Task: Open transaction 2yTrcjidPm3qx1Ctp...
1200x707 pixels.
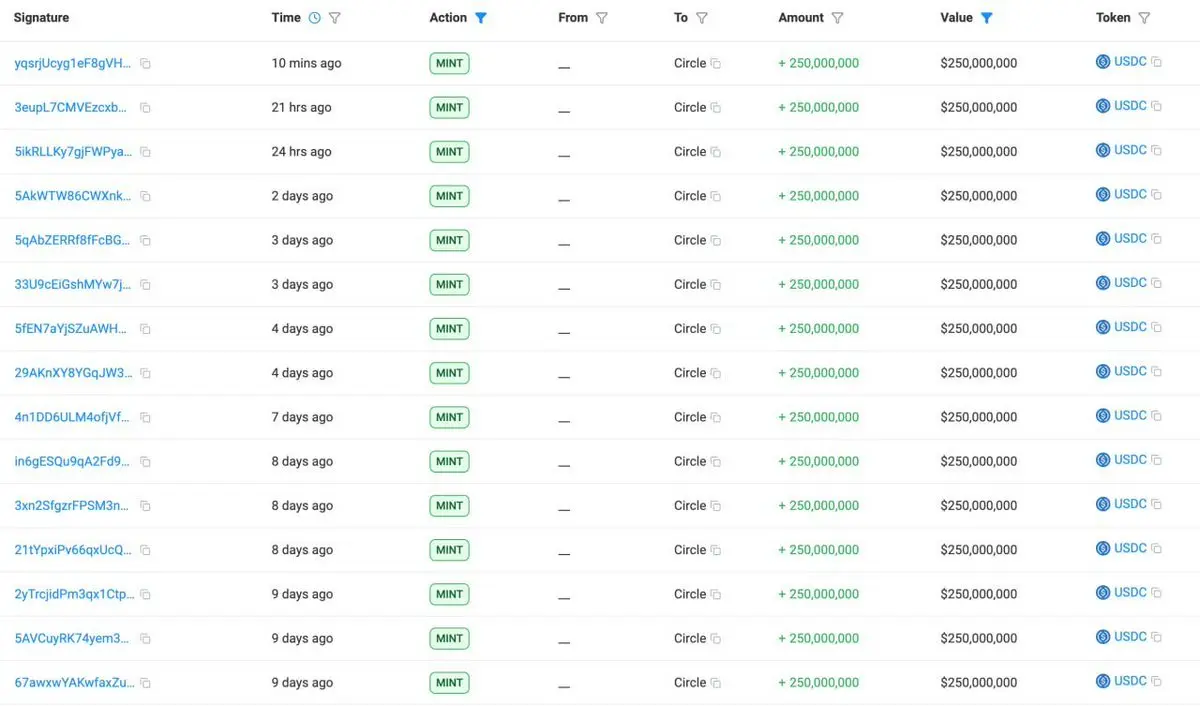Action: pos(74,594)
